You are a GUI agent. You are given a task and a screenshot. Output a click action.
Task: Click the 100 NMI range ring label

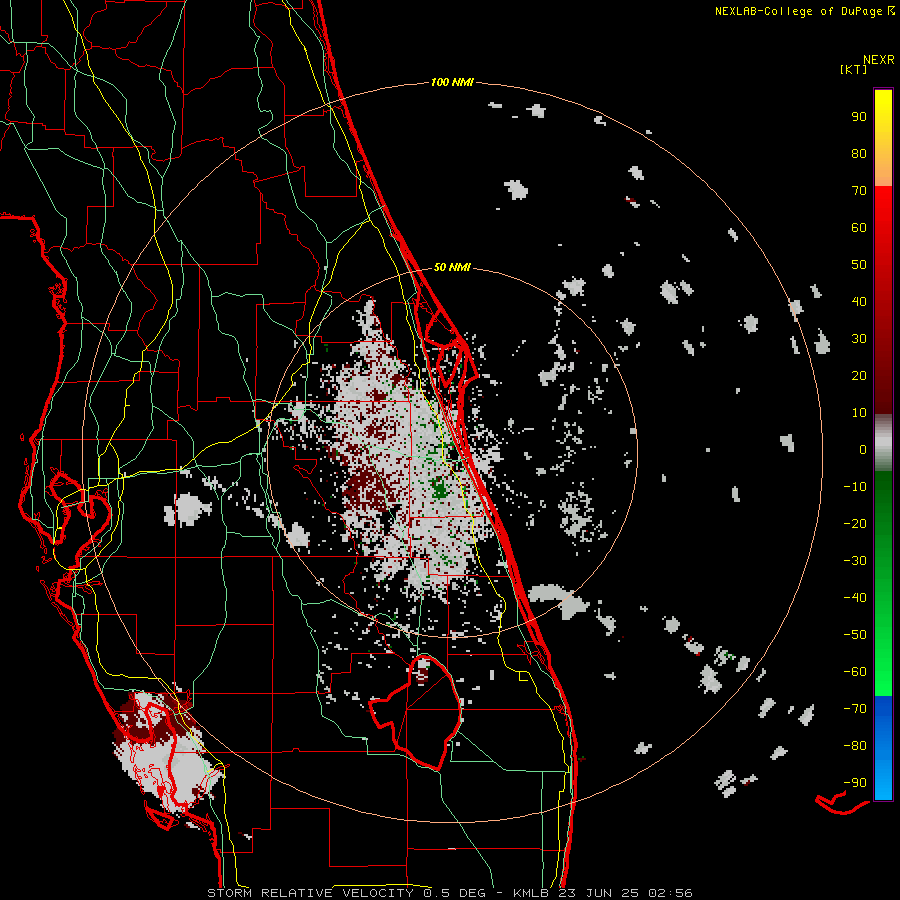coord(452,82)
